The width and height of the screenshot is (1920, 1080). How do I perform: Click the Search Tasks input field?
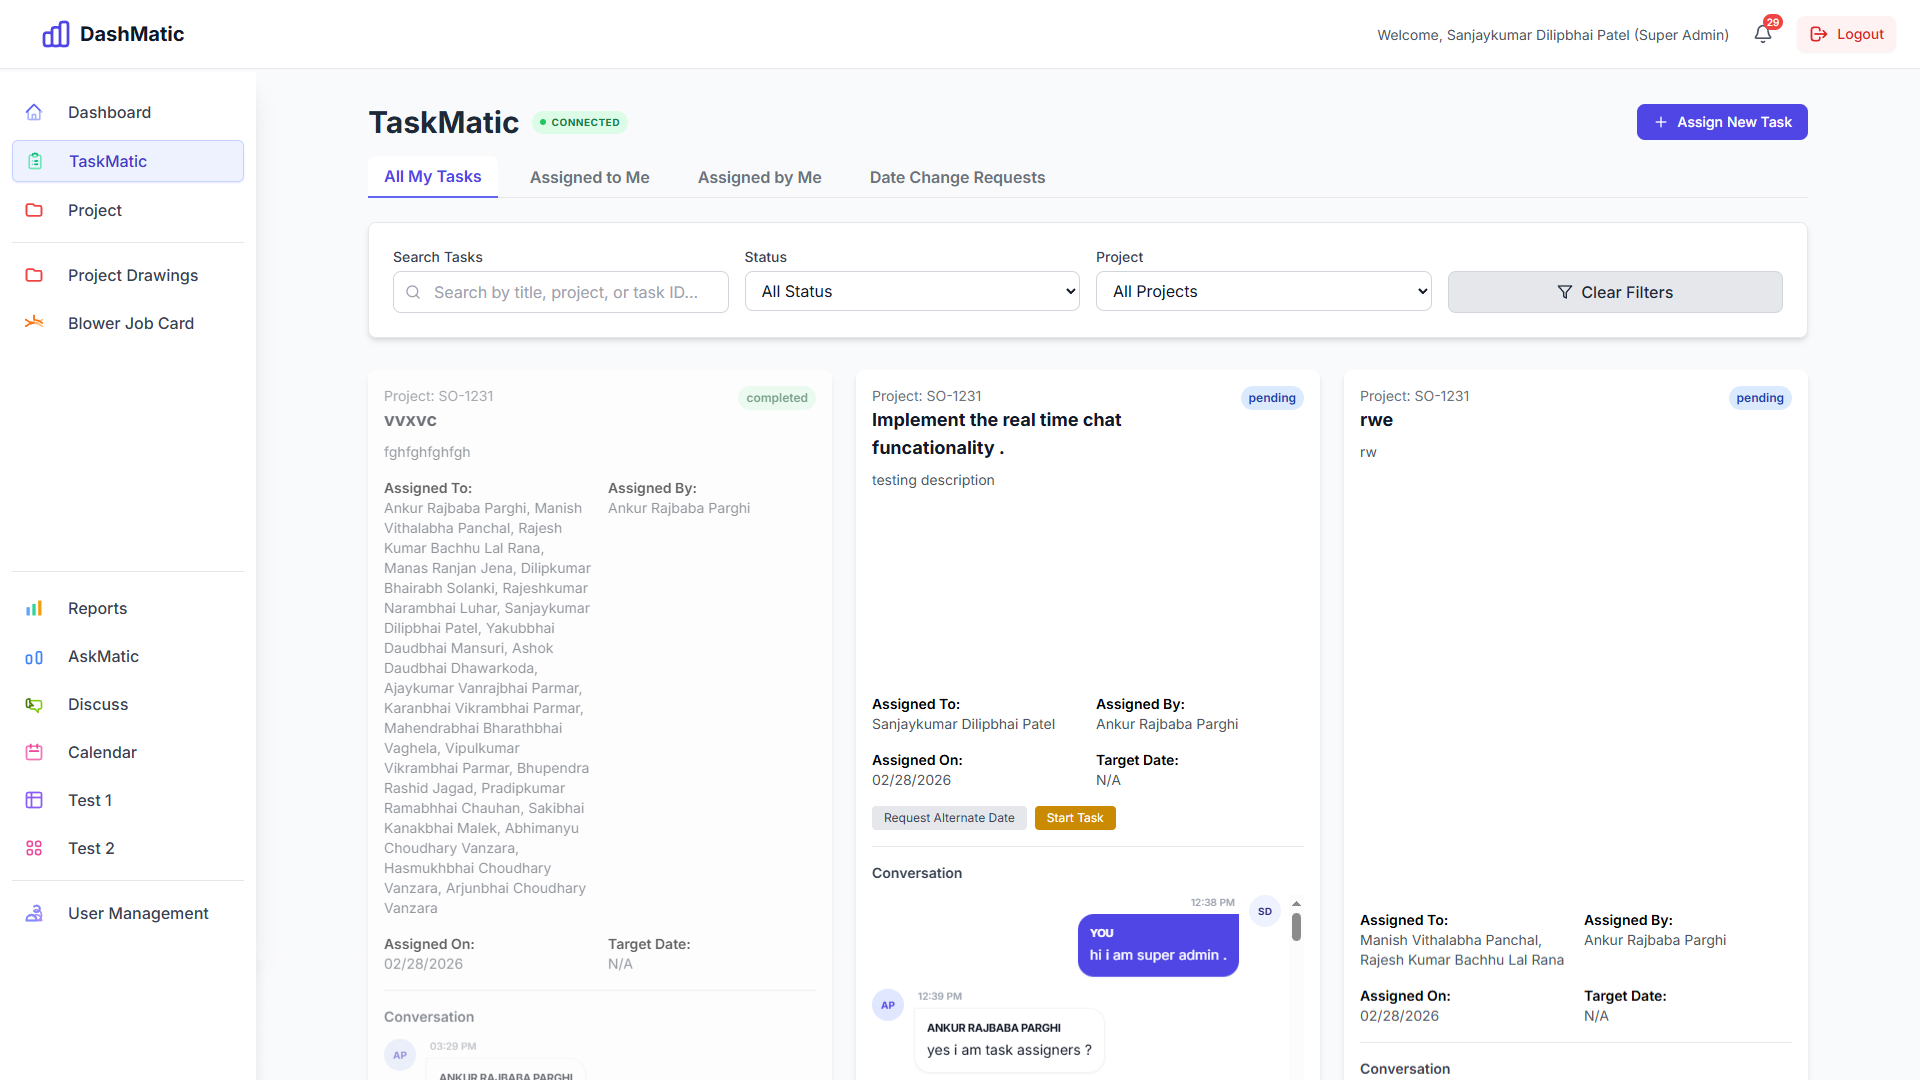[x=560, y=291]
